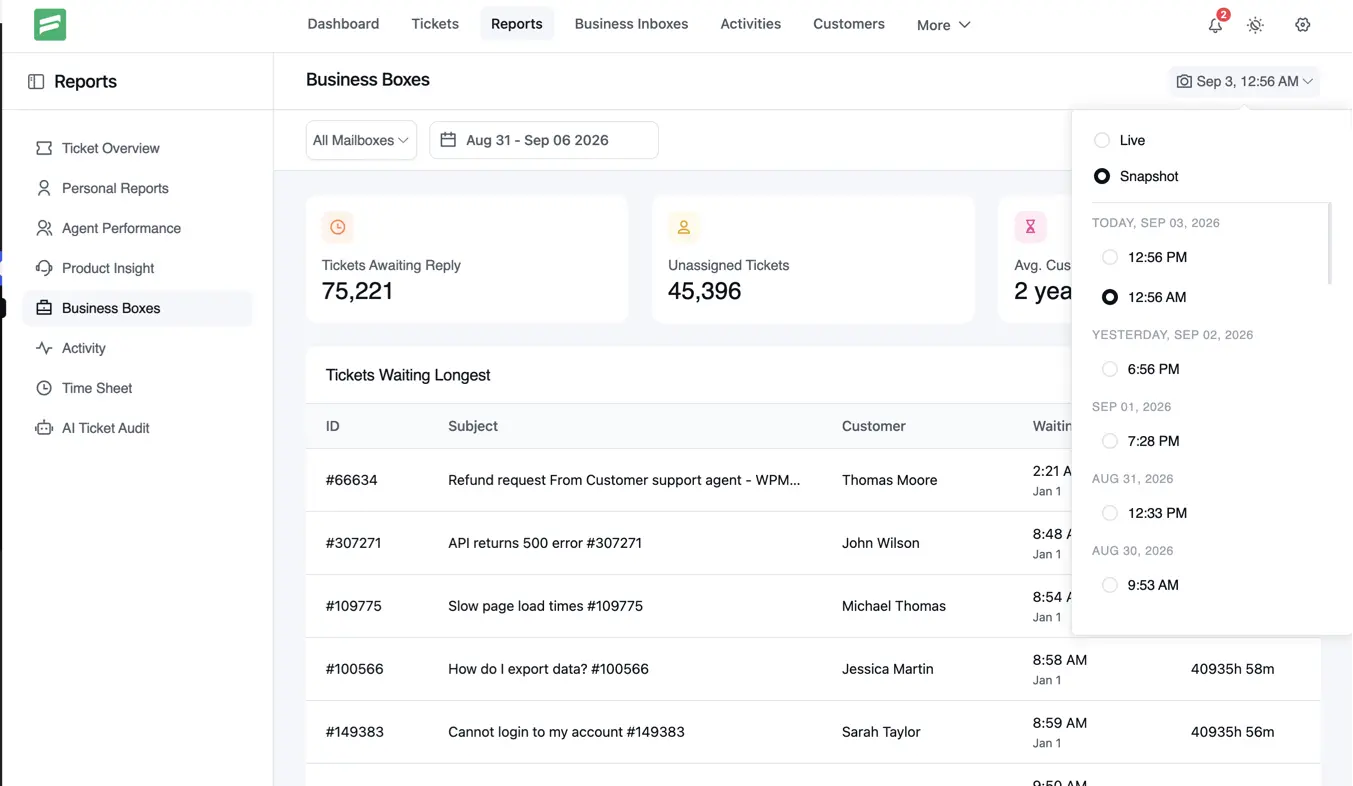
Task: Click customer Michael Thomas
Action: [x=893, y=606]
